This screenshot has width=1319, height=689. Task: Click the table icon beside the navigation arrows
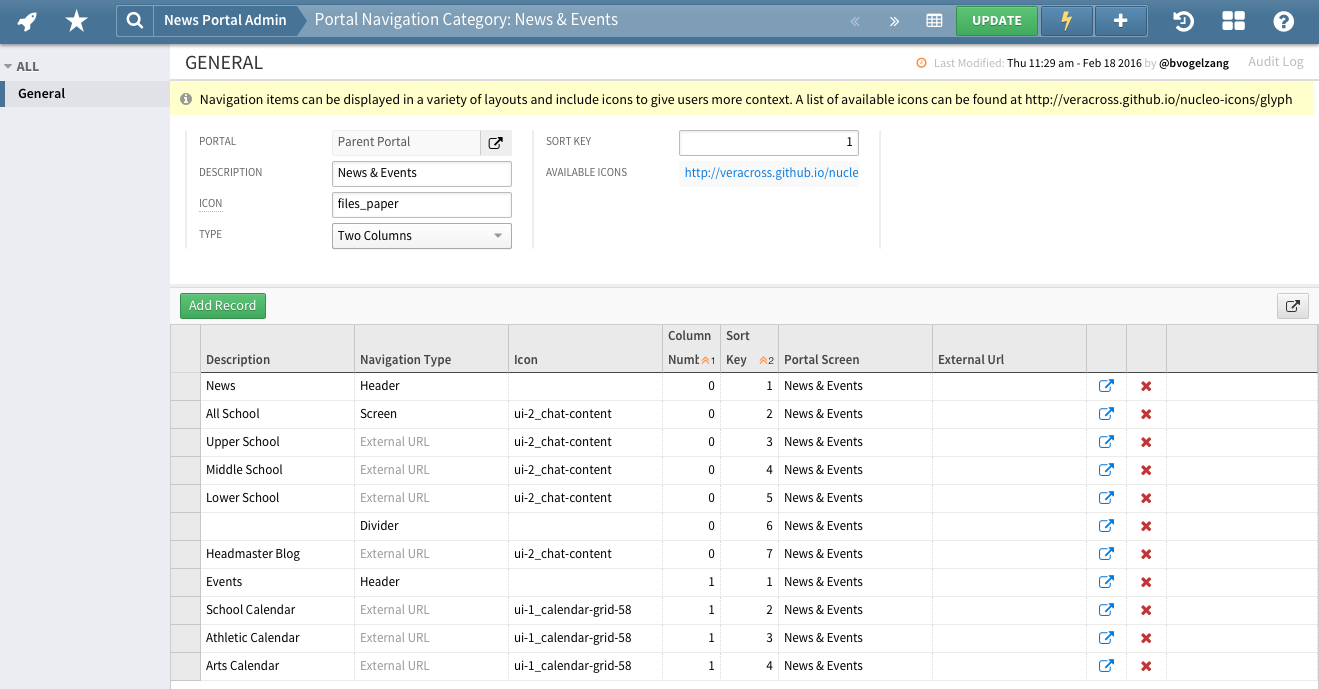tap(936, 20)
